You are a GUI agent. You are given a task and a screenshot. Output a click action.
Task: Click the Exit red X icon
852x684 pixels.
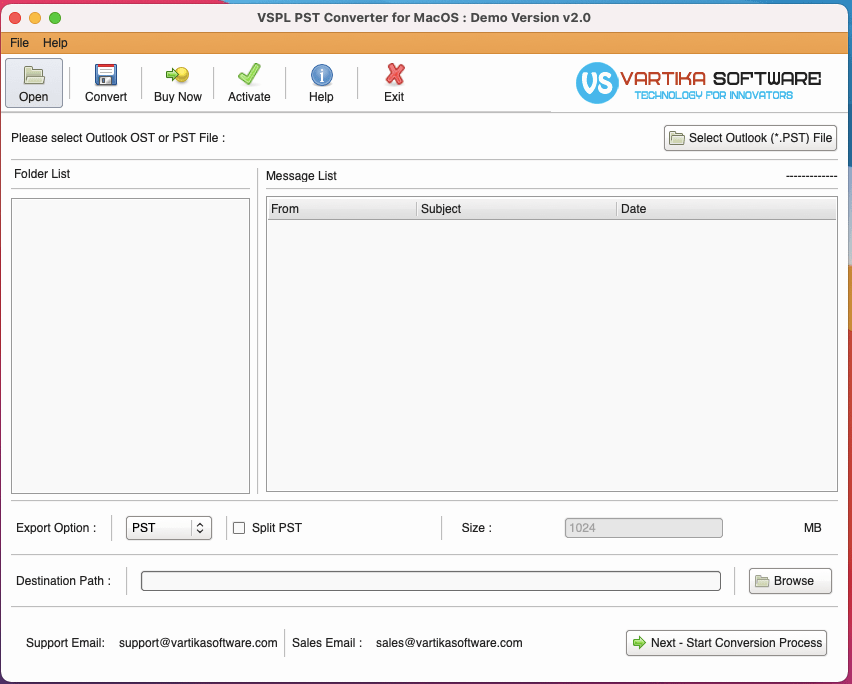pos(394,74)
